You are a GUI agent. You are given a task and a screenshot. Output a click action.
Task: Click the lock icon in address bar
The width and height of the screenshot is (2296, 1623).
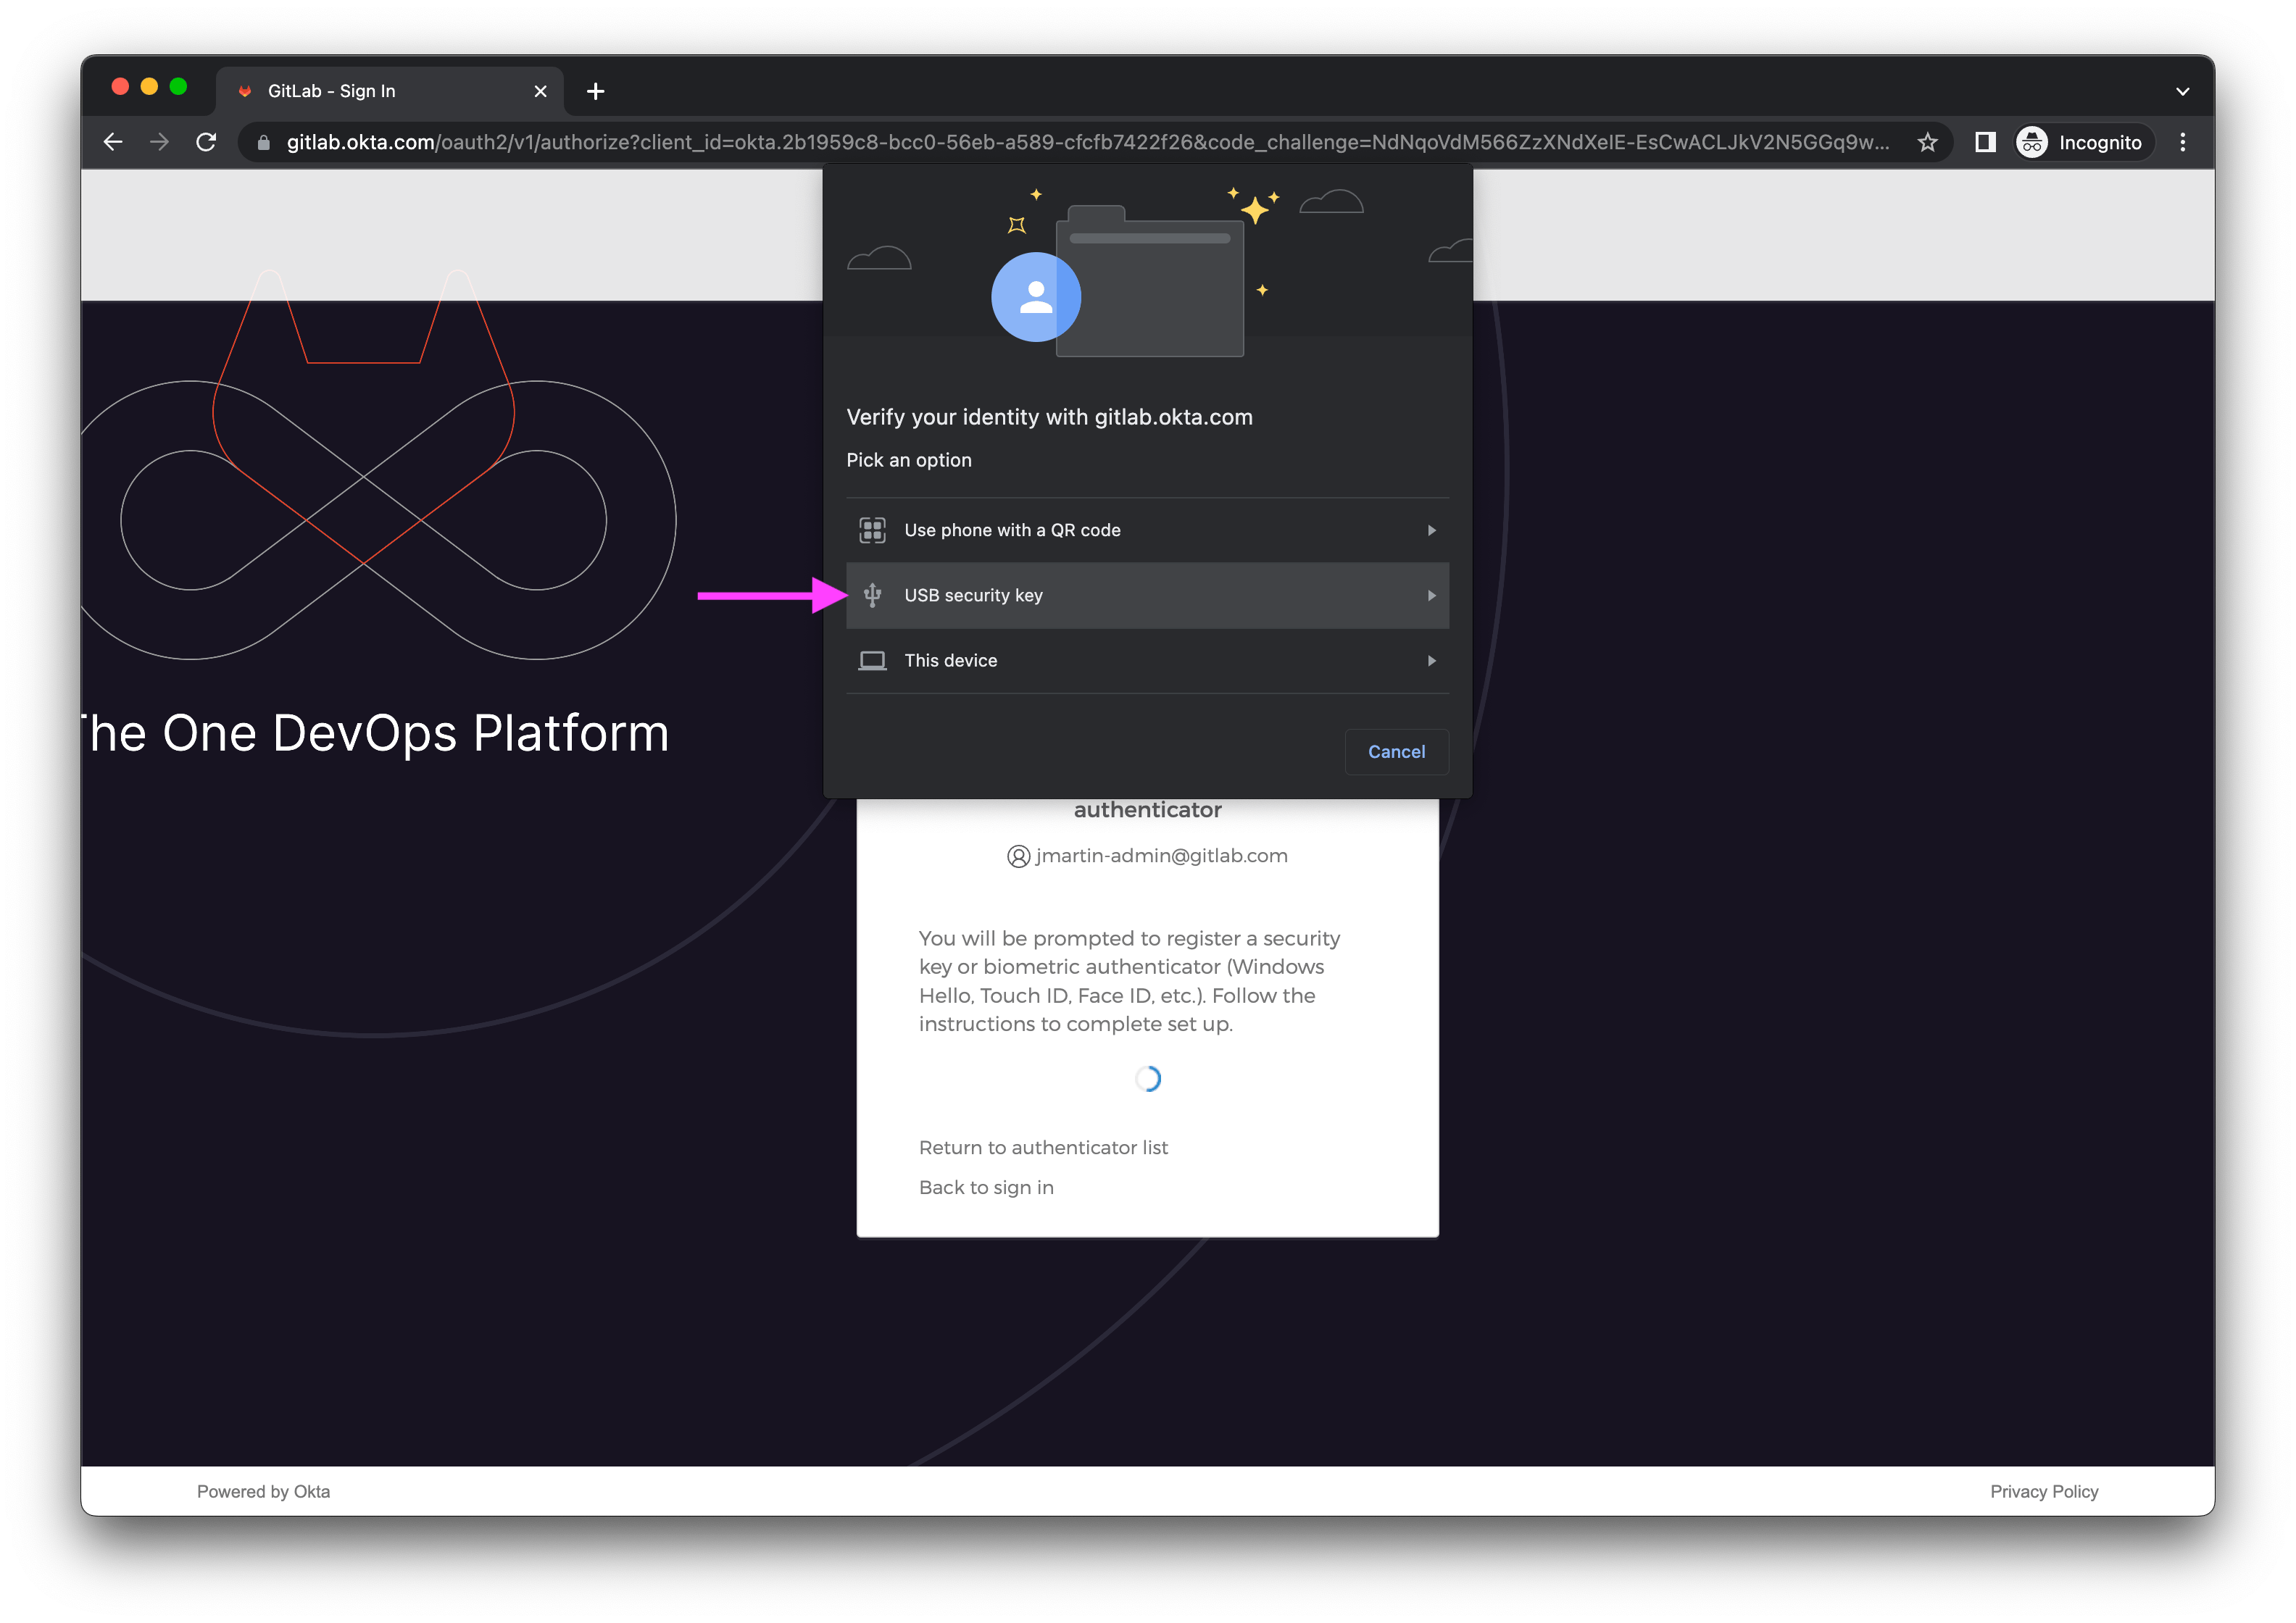263,143
